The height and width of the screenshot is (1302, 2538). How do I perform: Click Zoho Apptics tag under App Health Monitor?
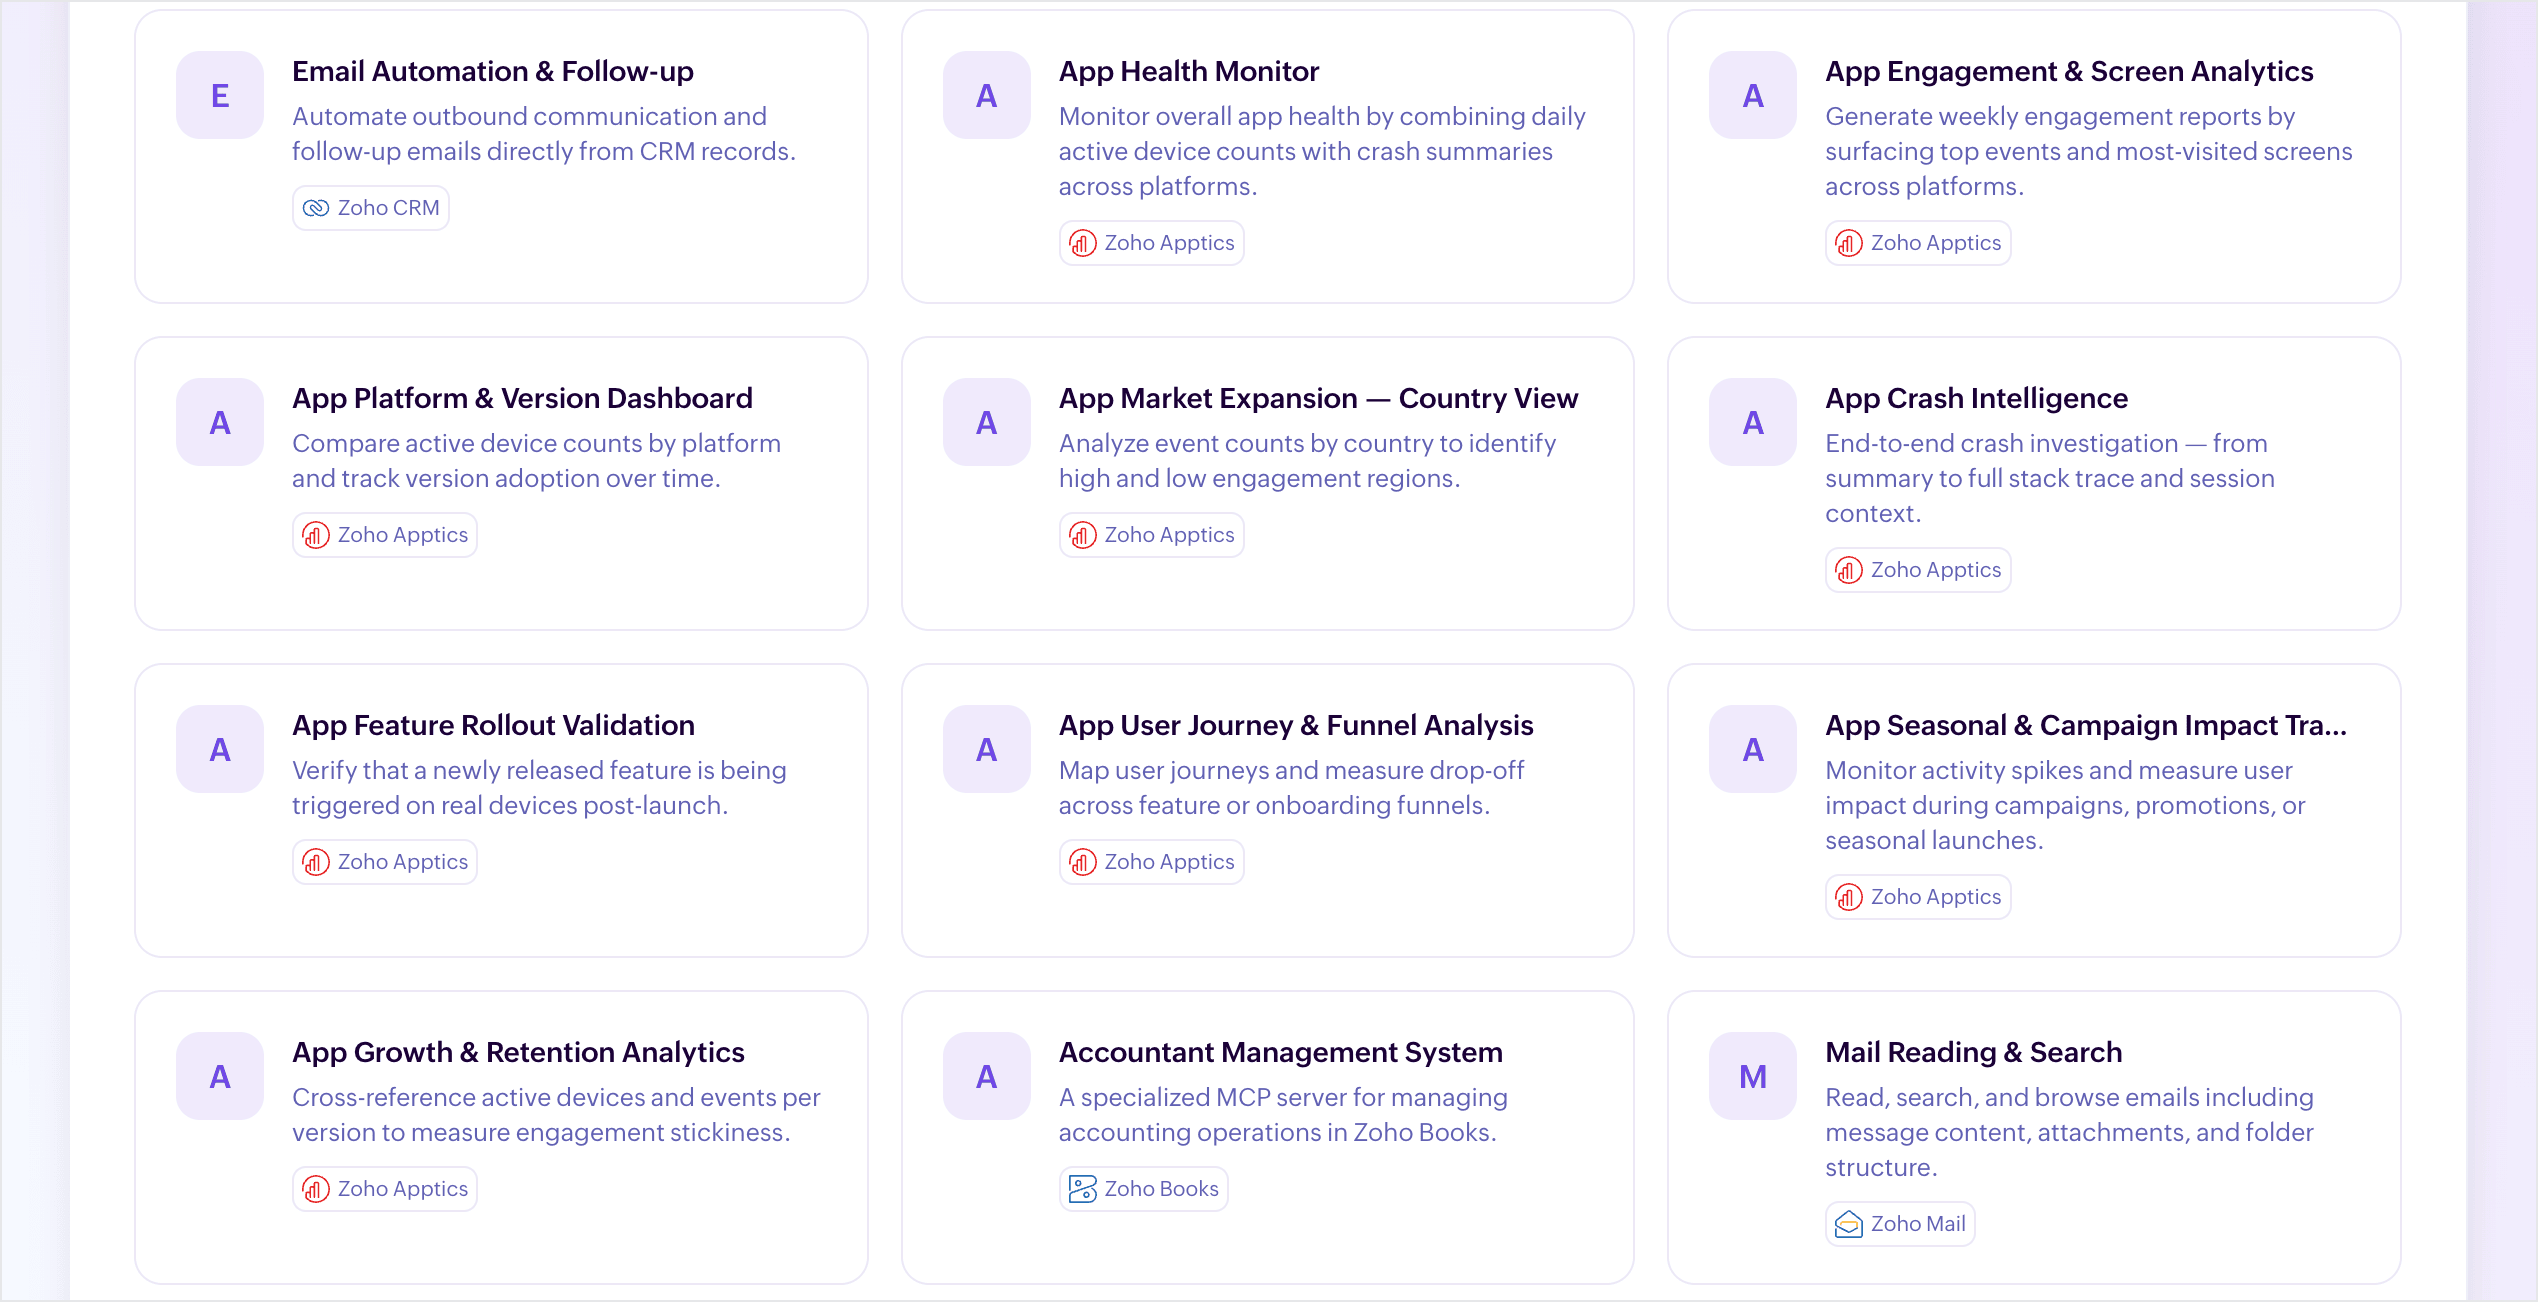tap(1151, 243)
